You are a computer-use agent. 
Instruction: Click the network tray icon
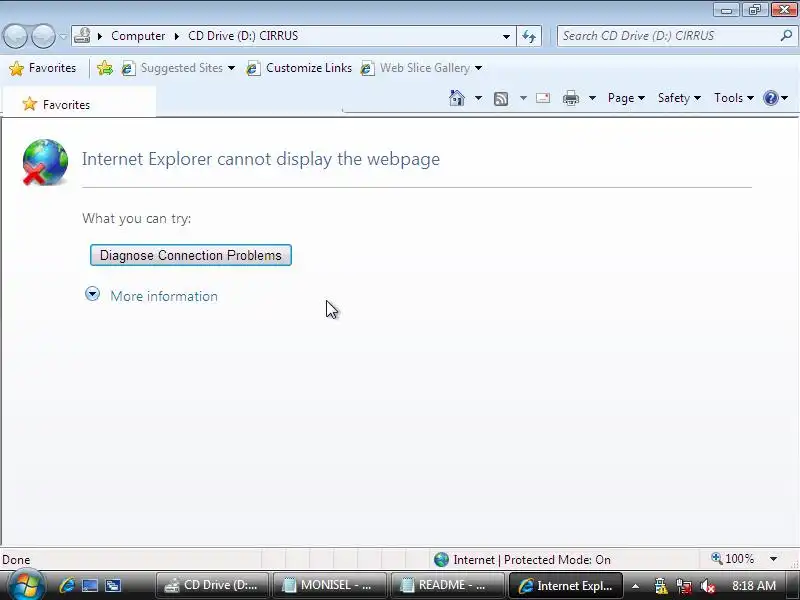(684, 586)
